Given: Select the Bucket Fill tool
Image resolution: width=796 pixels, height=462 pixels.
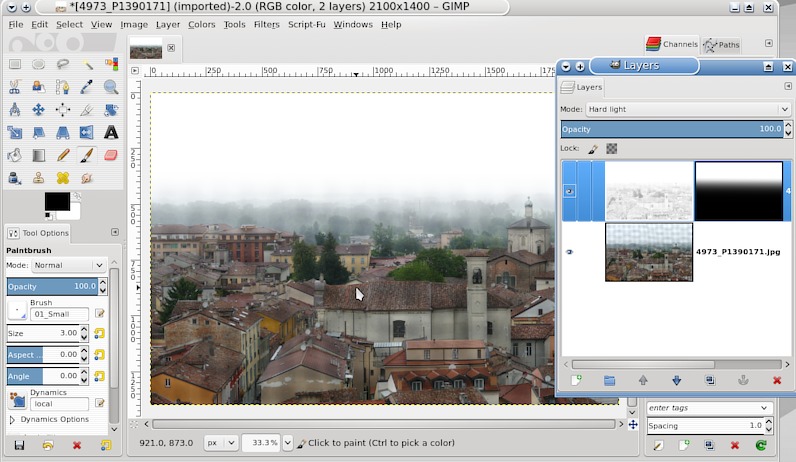Looking at the screenshot, I should (15, 155).
